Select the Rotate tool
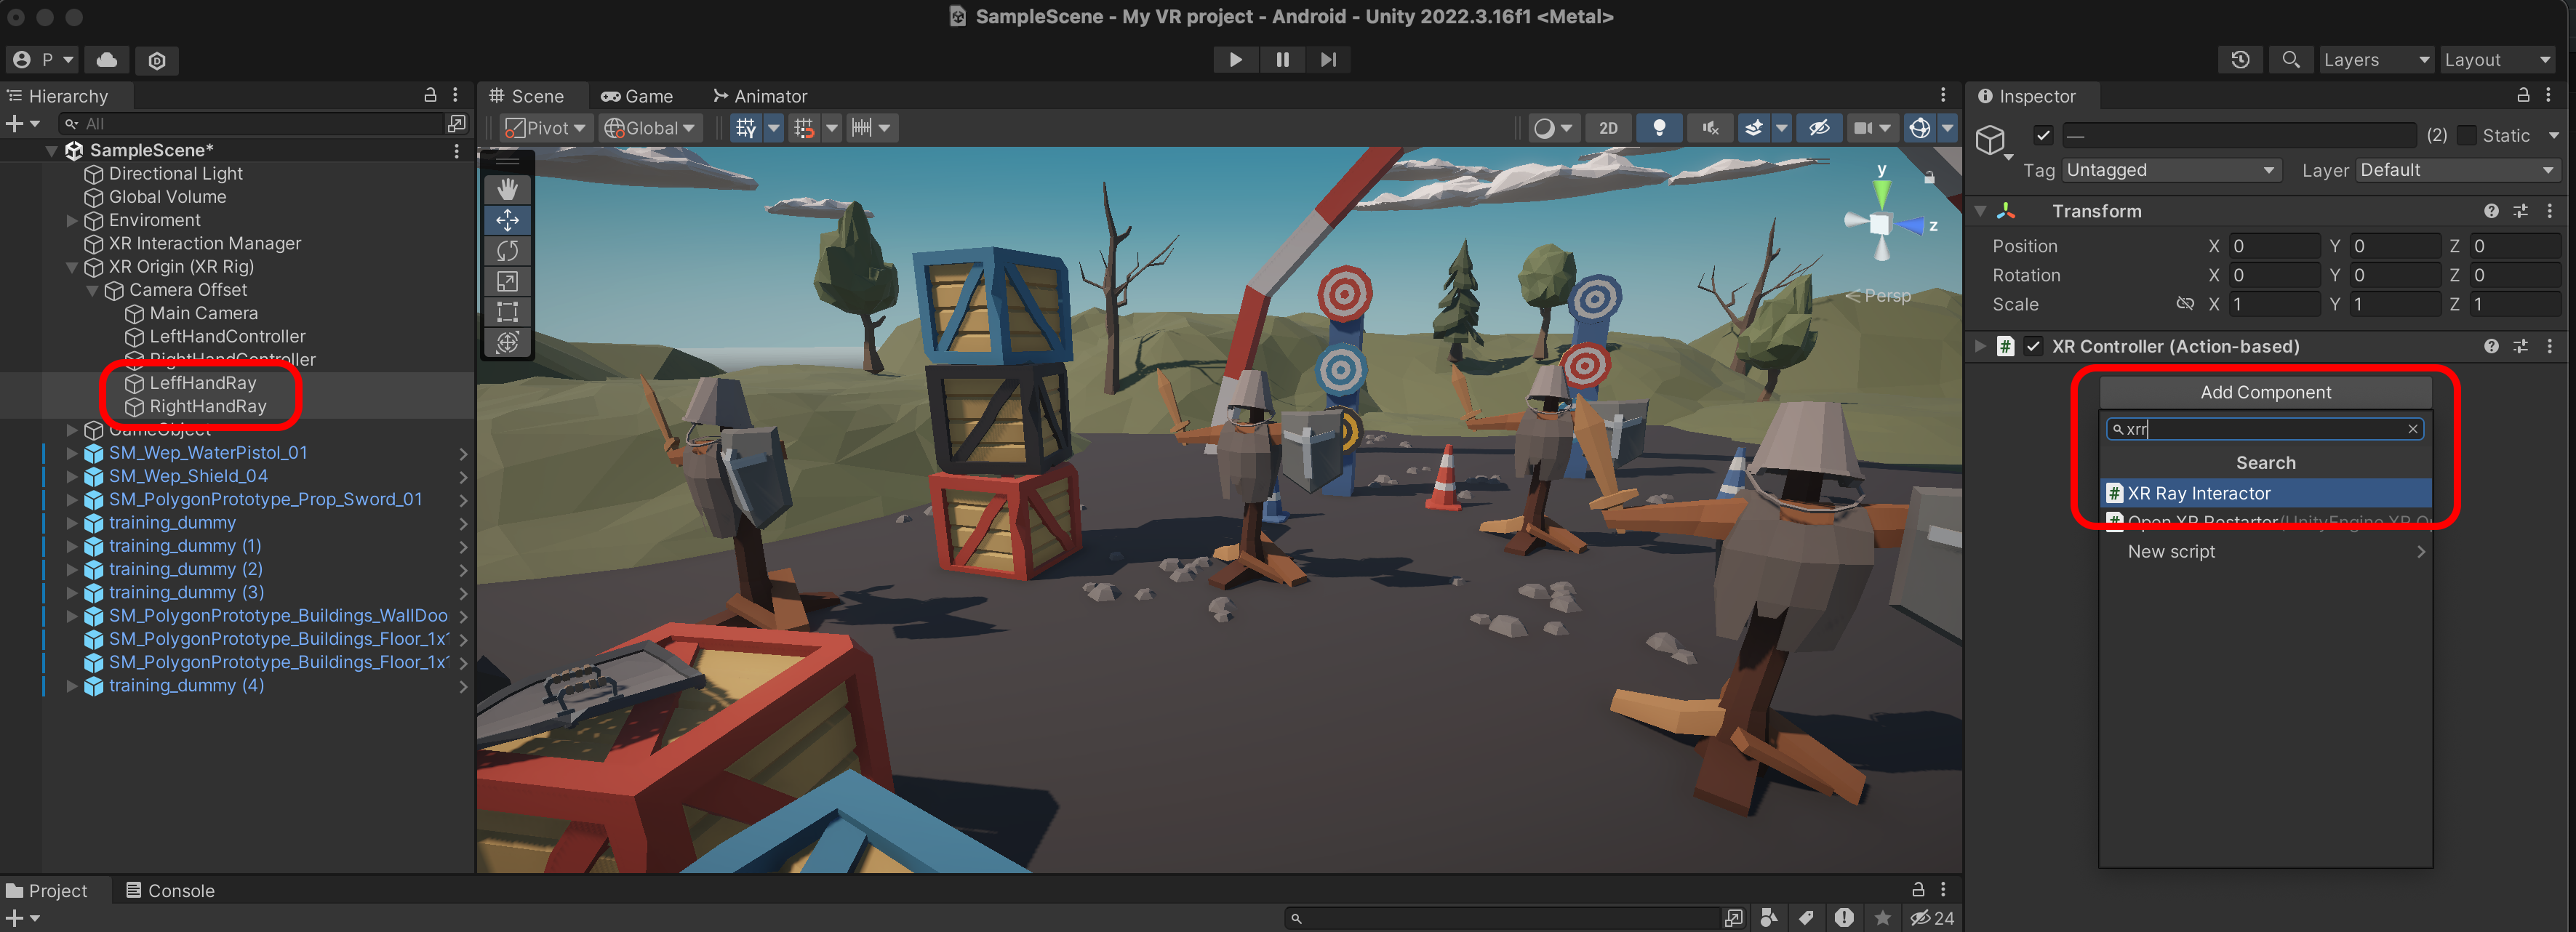Image resolution: width=2576 pixels, height=932 pixels. pyautogui.click(x=507, y=250)
